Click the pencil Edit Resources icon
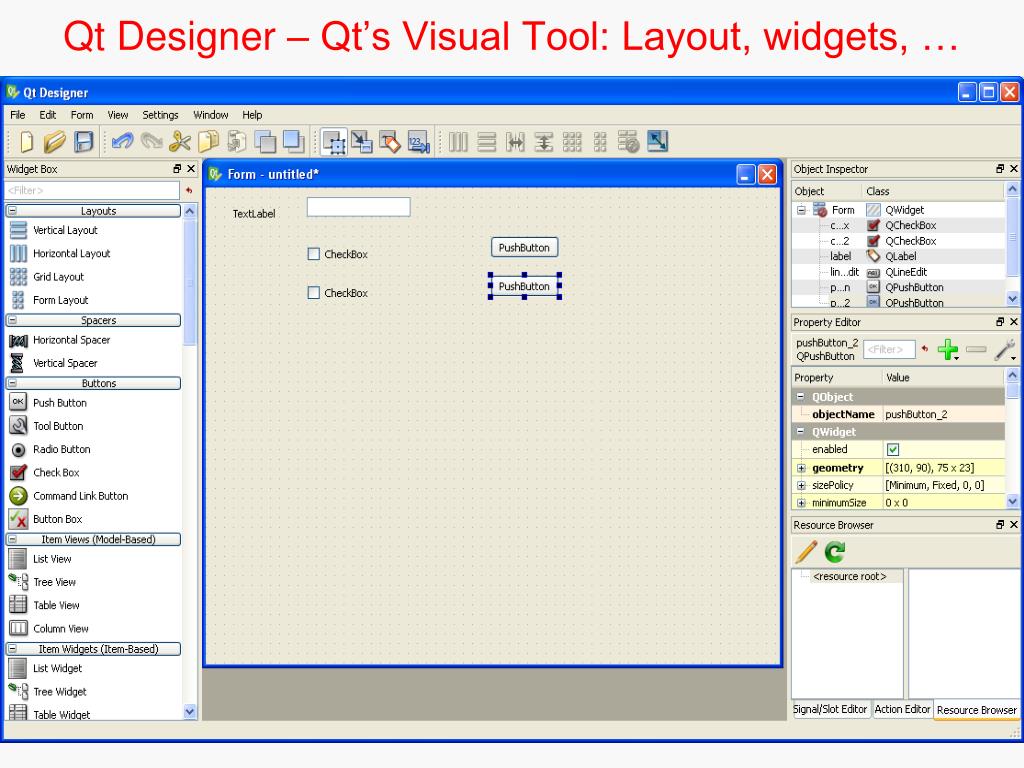This screenshot has height=768, width=1024. click(x=807, y=552)
